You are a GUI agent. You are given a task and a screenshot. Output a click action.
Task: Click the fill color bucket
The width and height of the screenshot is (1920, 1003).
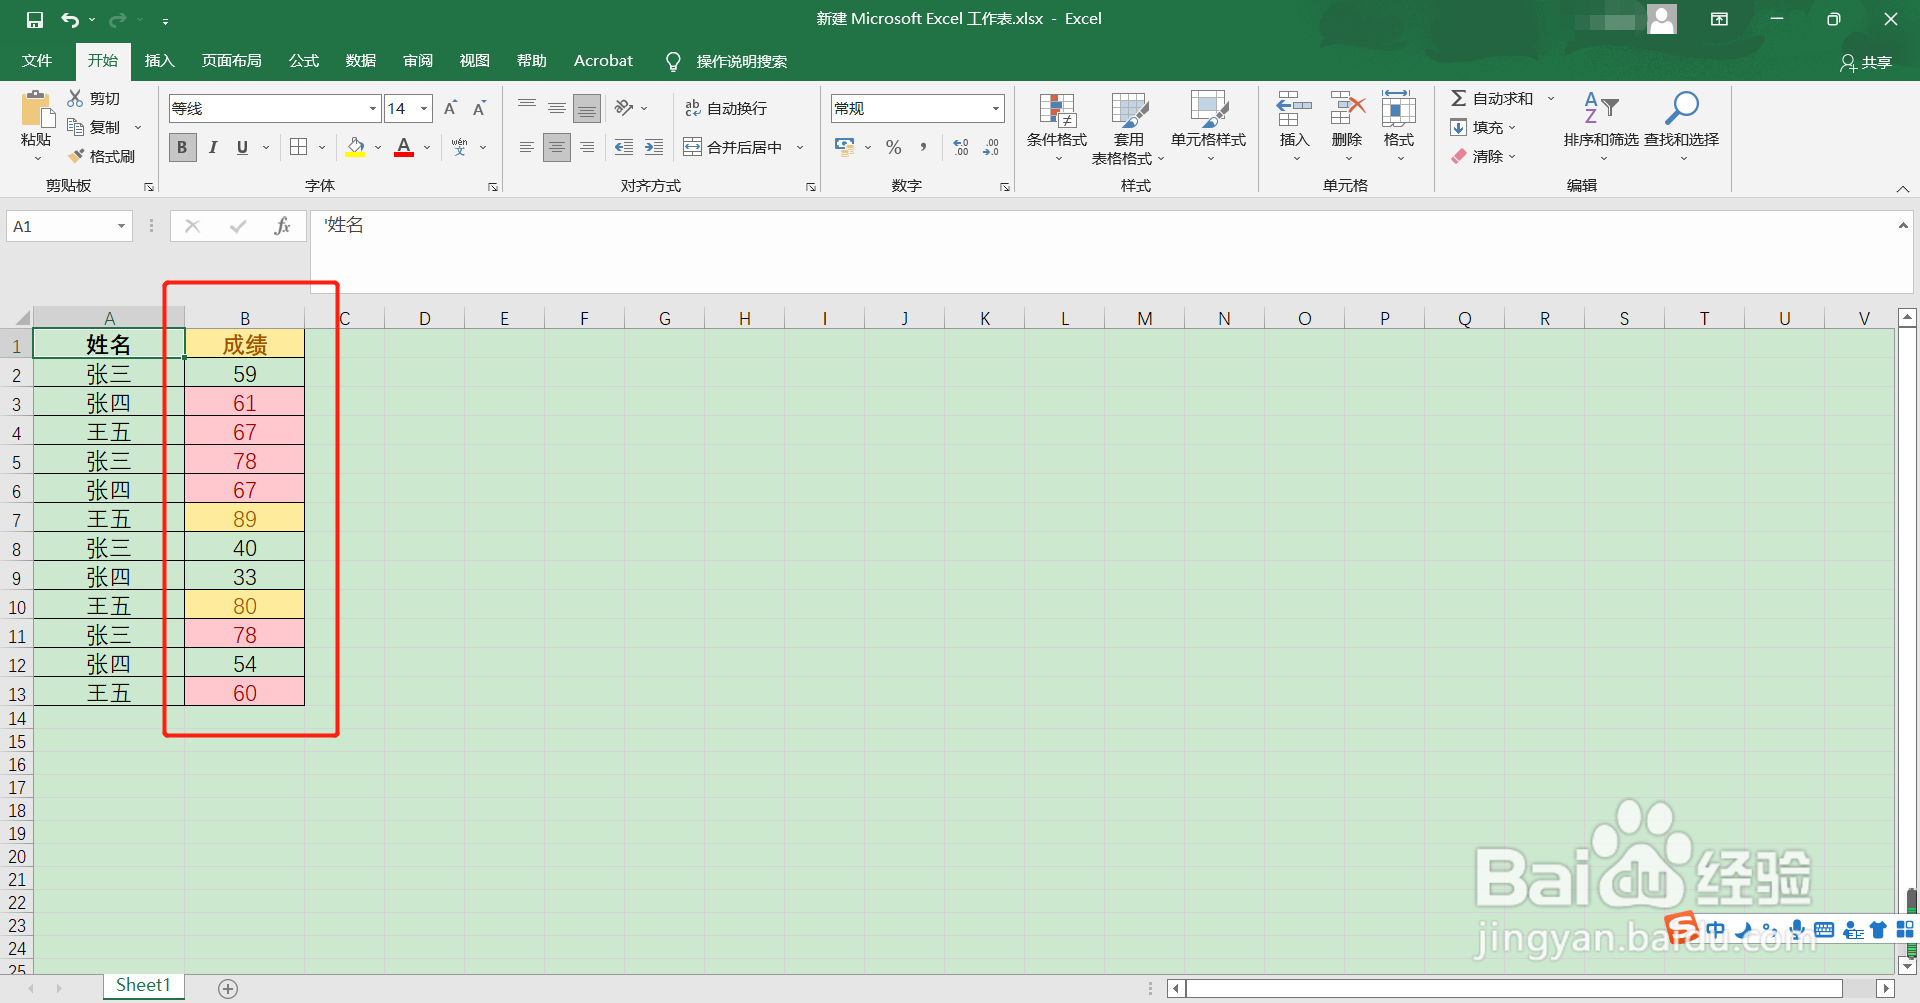tap(355, 147)
